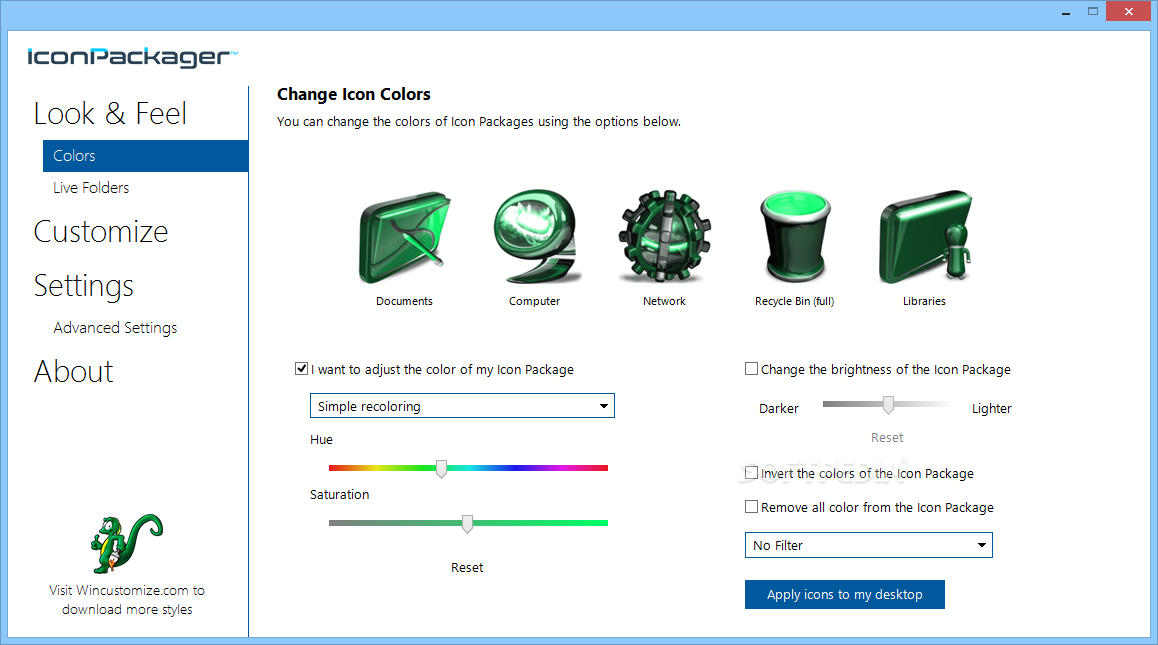The height and width of the screenshot is (645, 1158).
Task: Check Invert the colors option
Action: (751, 473)
